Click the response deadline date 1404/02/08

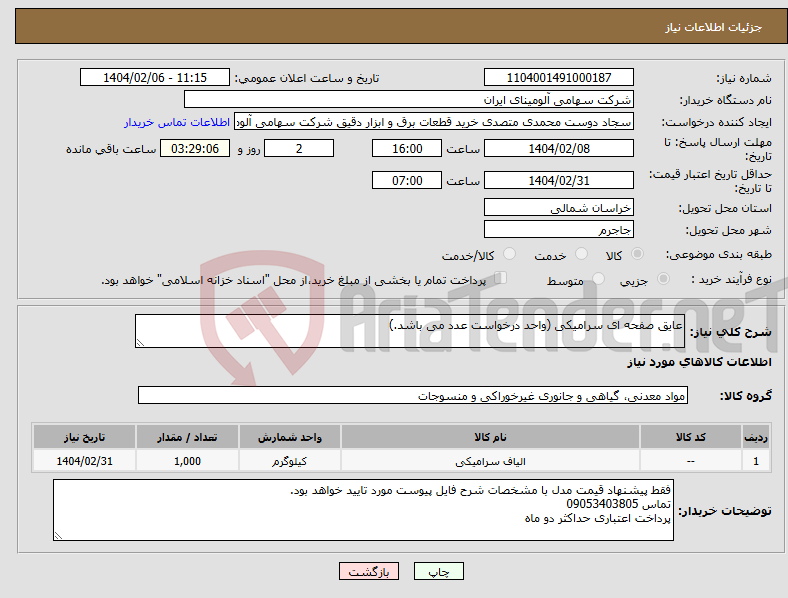[x=558, y=148]
